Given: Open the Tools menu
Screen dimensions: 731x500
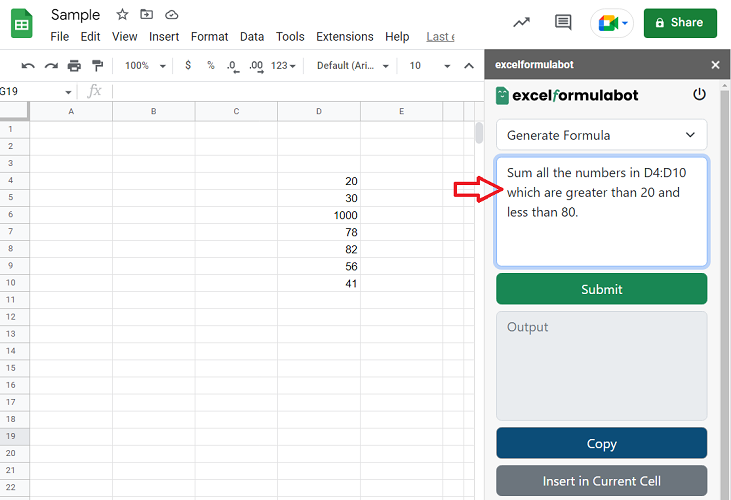Looking at the screenshot, I should 290,37.
